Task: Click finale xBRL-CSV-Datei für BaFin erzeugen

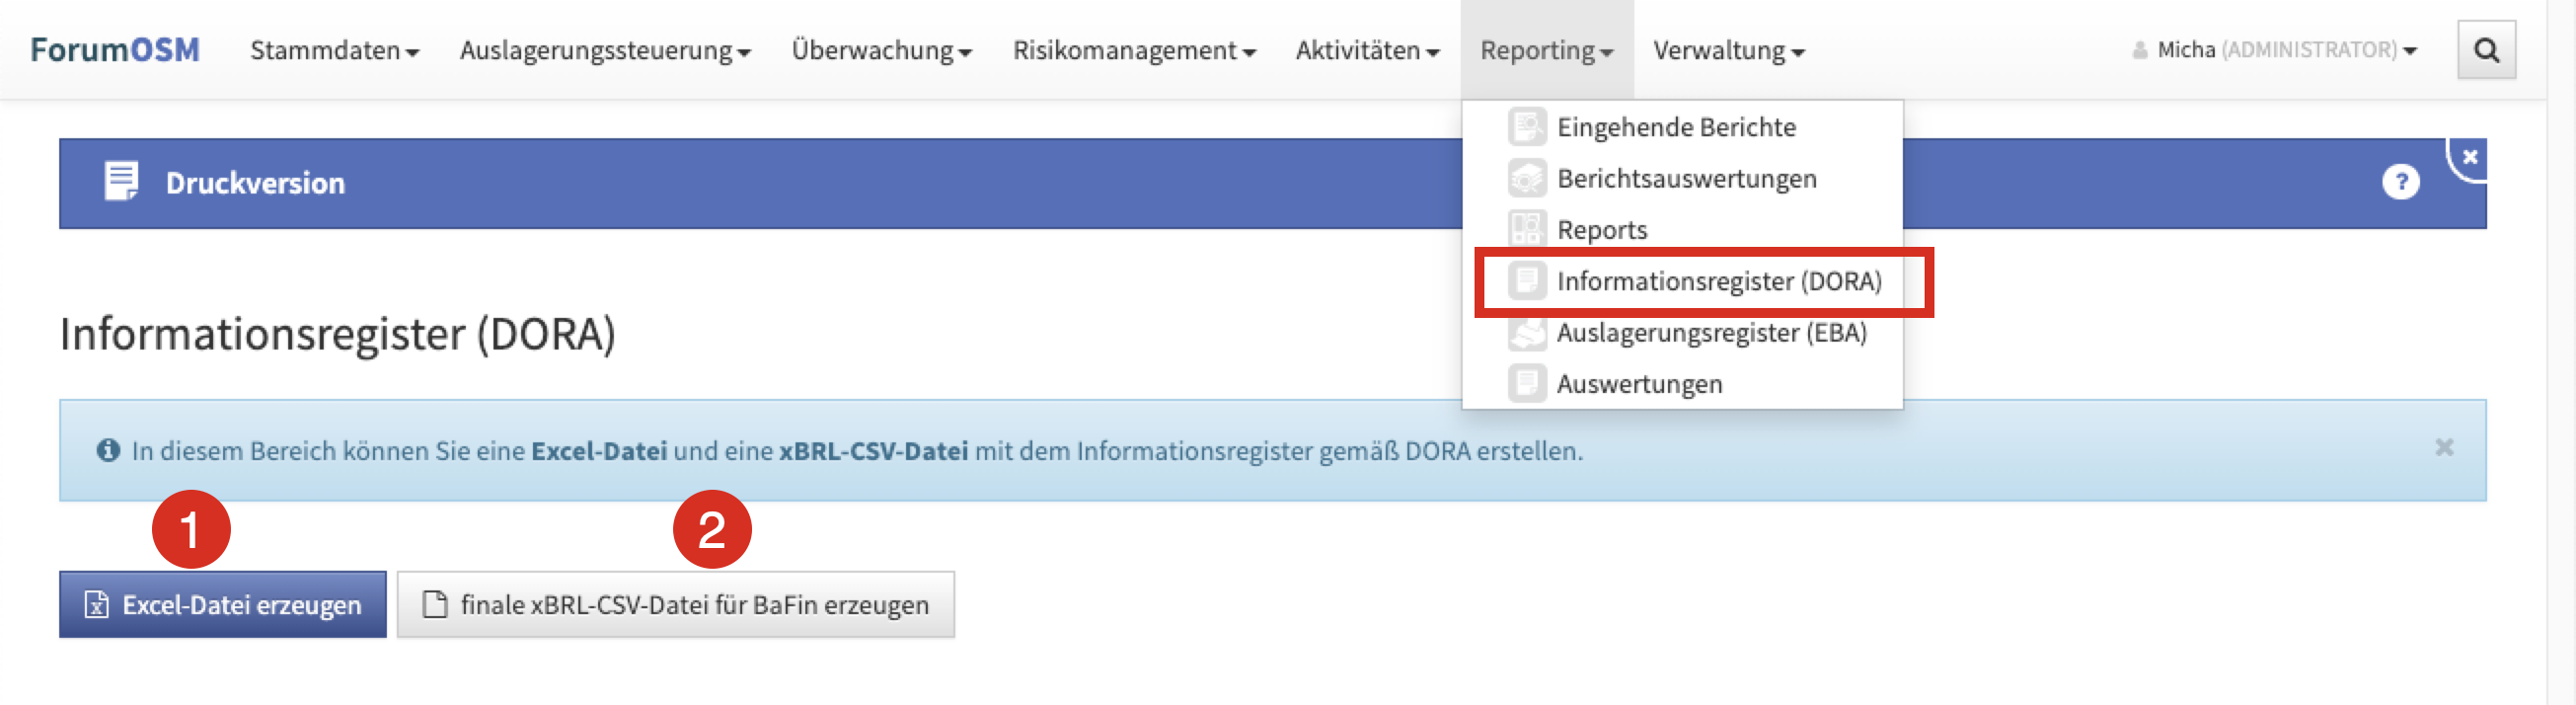Action: click(676, 605)
